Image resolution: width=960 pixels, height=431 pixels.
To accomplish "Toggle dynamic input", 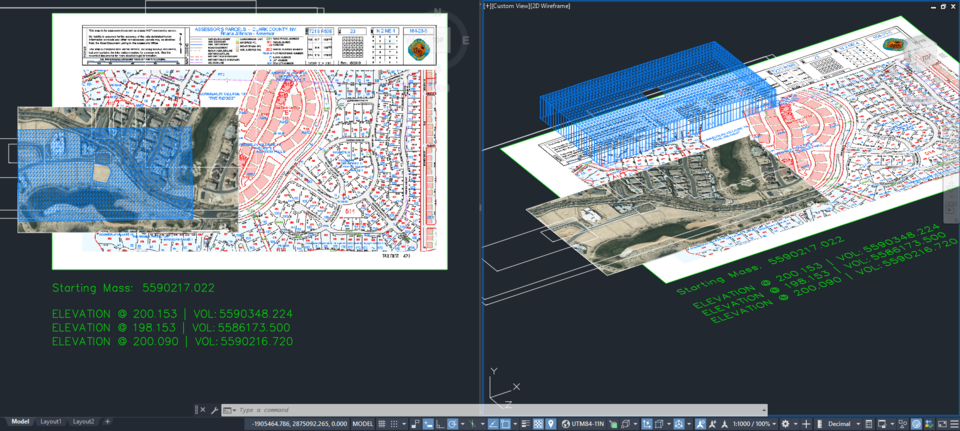I will coord(428,424).
